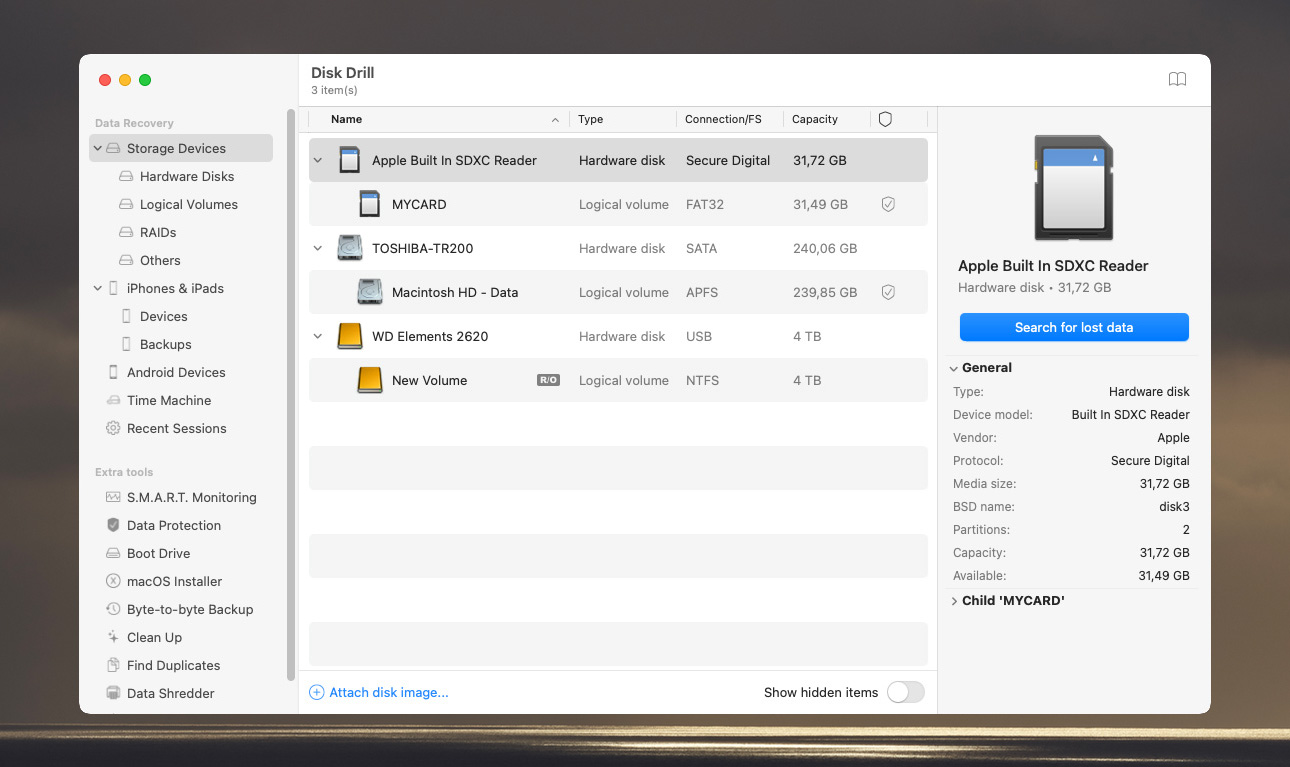Viewport: 1290px width, 767px height.
Task: Click the shield protection column header
Action: [x=885, y=119]
